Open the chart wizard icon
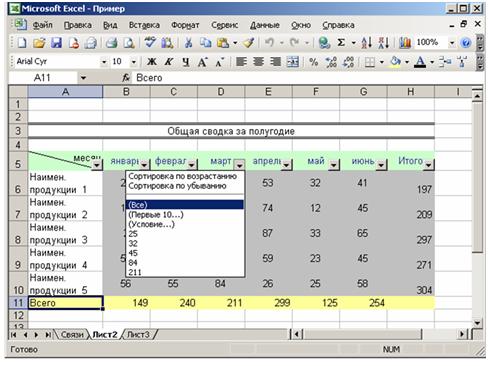The height and width of the screenshot is (366, 488). [405, 43]
